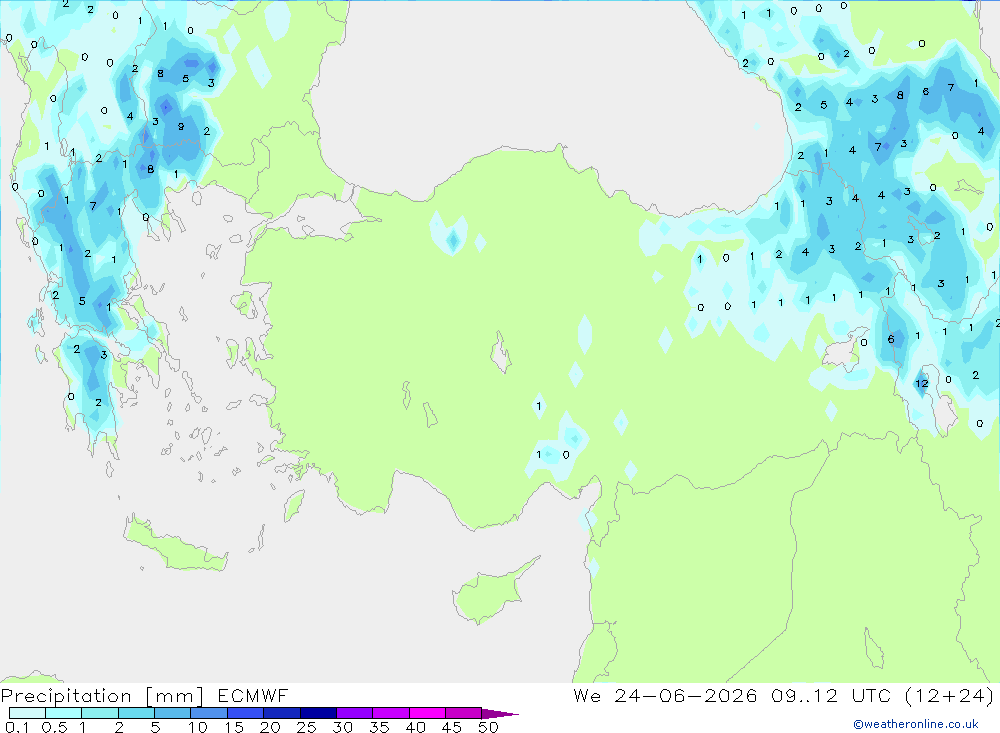Pick the 45–50 mm dark magenta legend swatch
Image resolution: width=1000 pixels, height=733 pixels.
click(464, 713)
